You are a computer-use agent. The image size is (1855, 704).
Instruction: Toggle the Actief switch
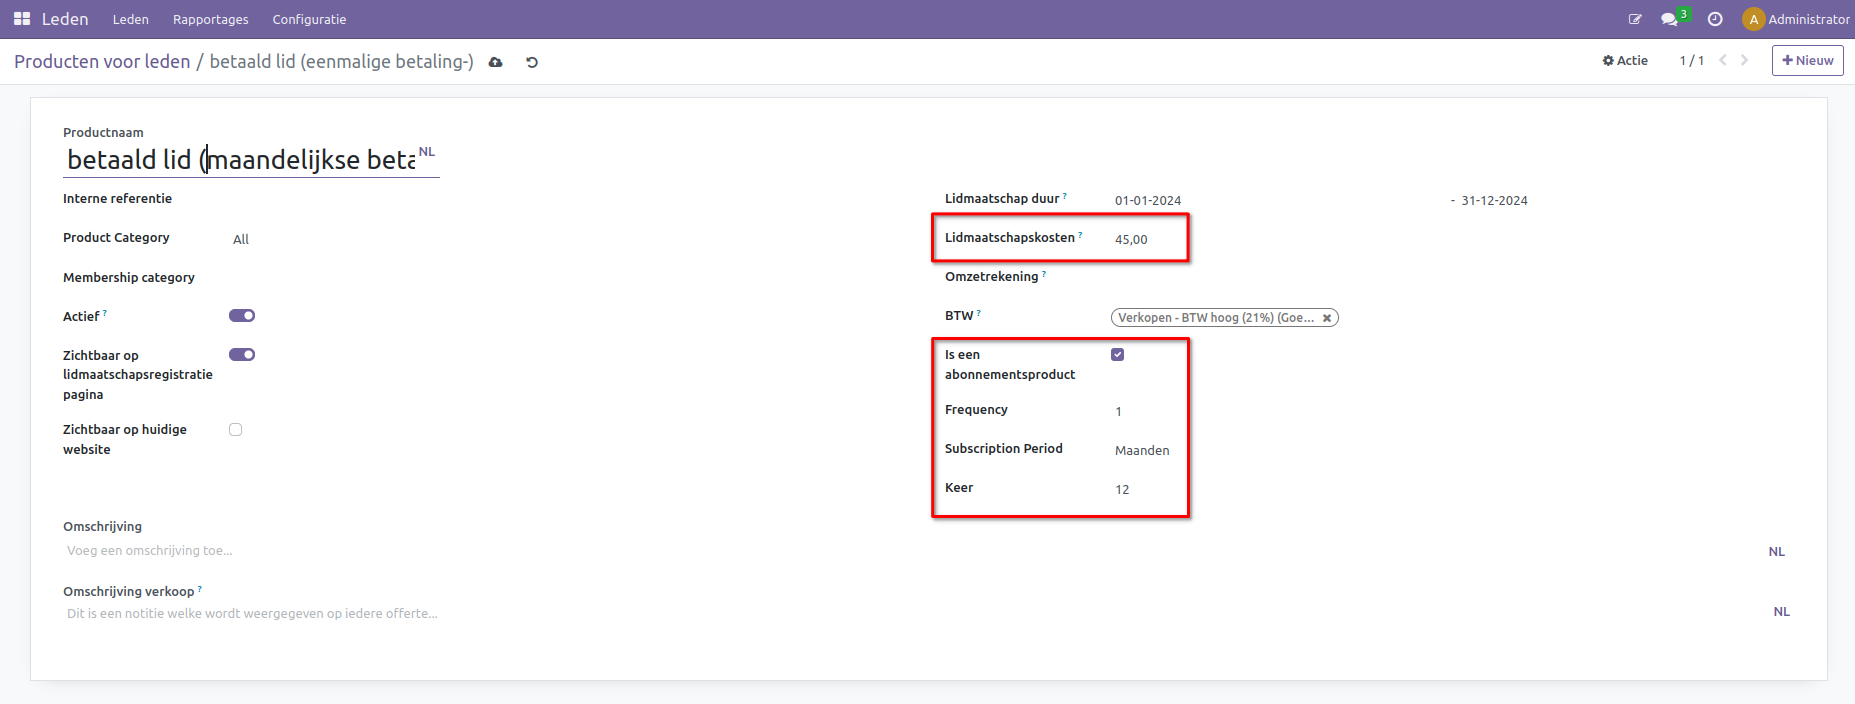click(x=242, y=316)
